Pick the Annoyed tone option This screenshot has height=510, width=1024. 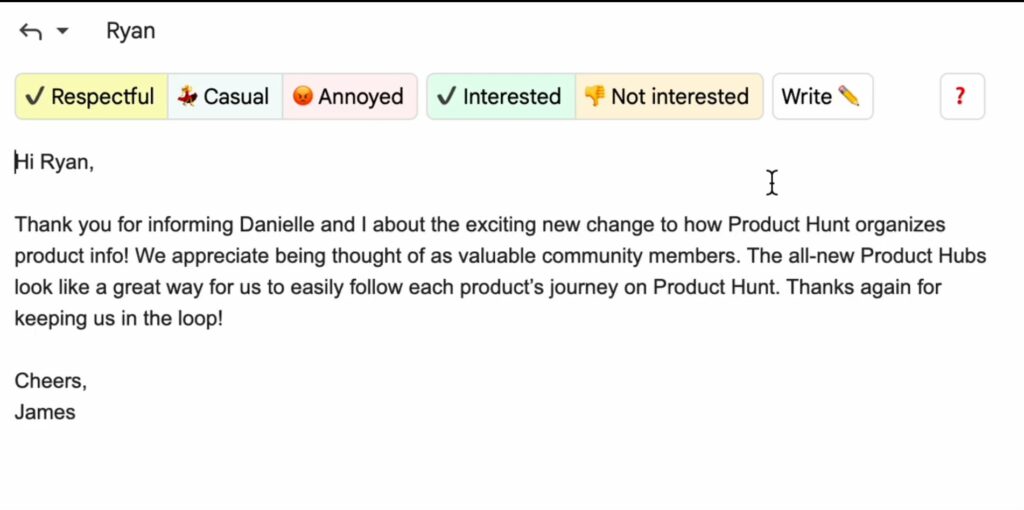pos(349,97)
